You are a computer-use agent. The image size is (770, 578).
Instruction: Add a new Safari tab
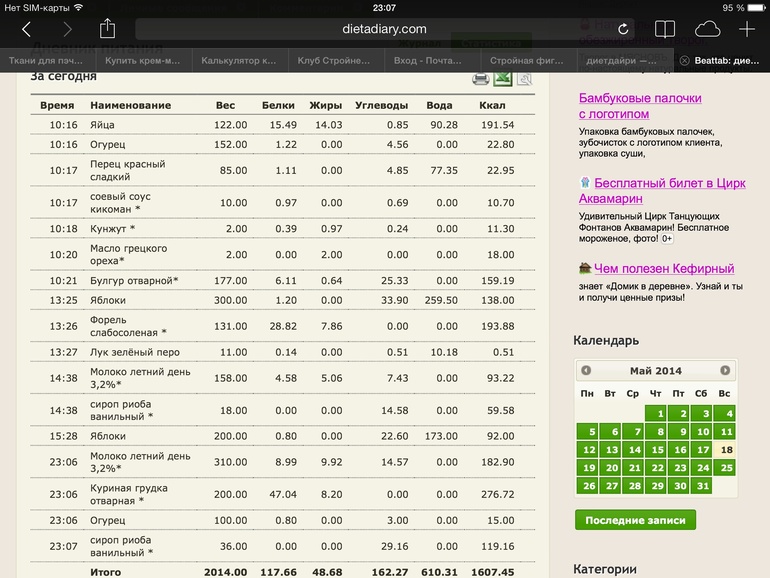click(747, 29)
